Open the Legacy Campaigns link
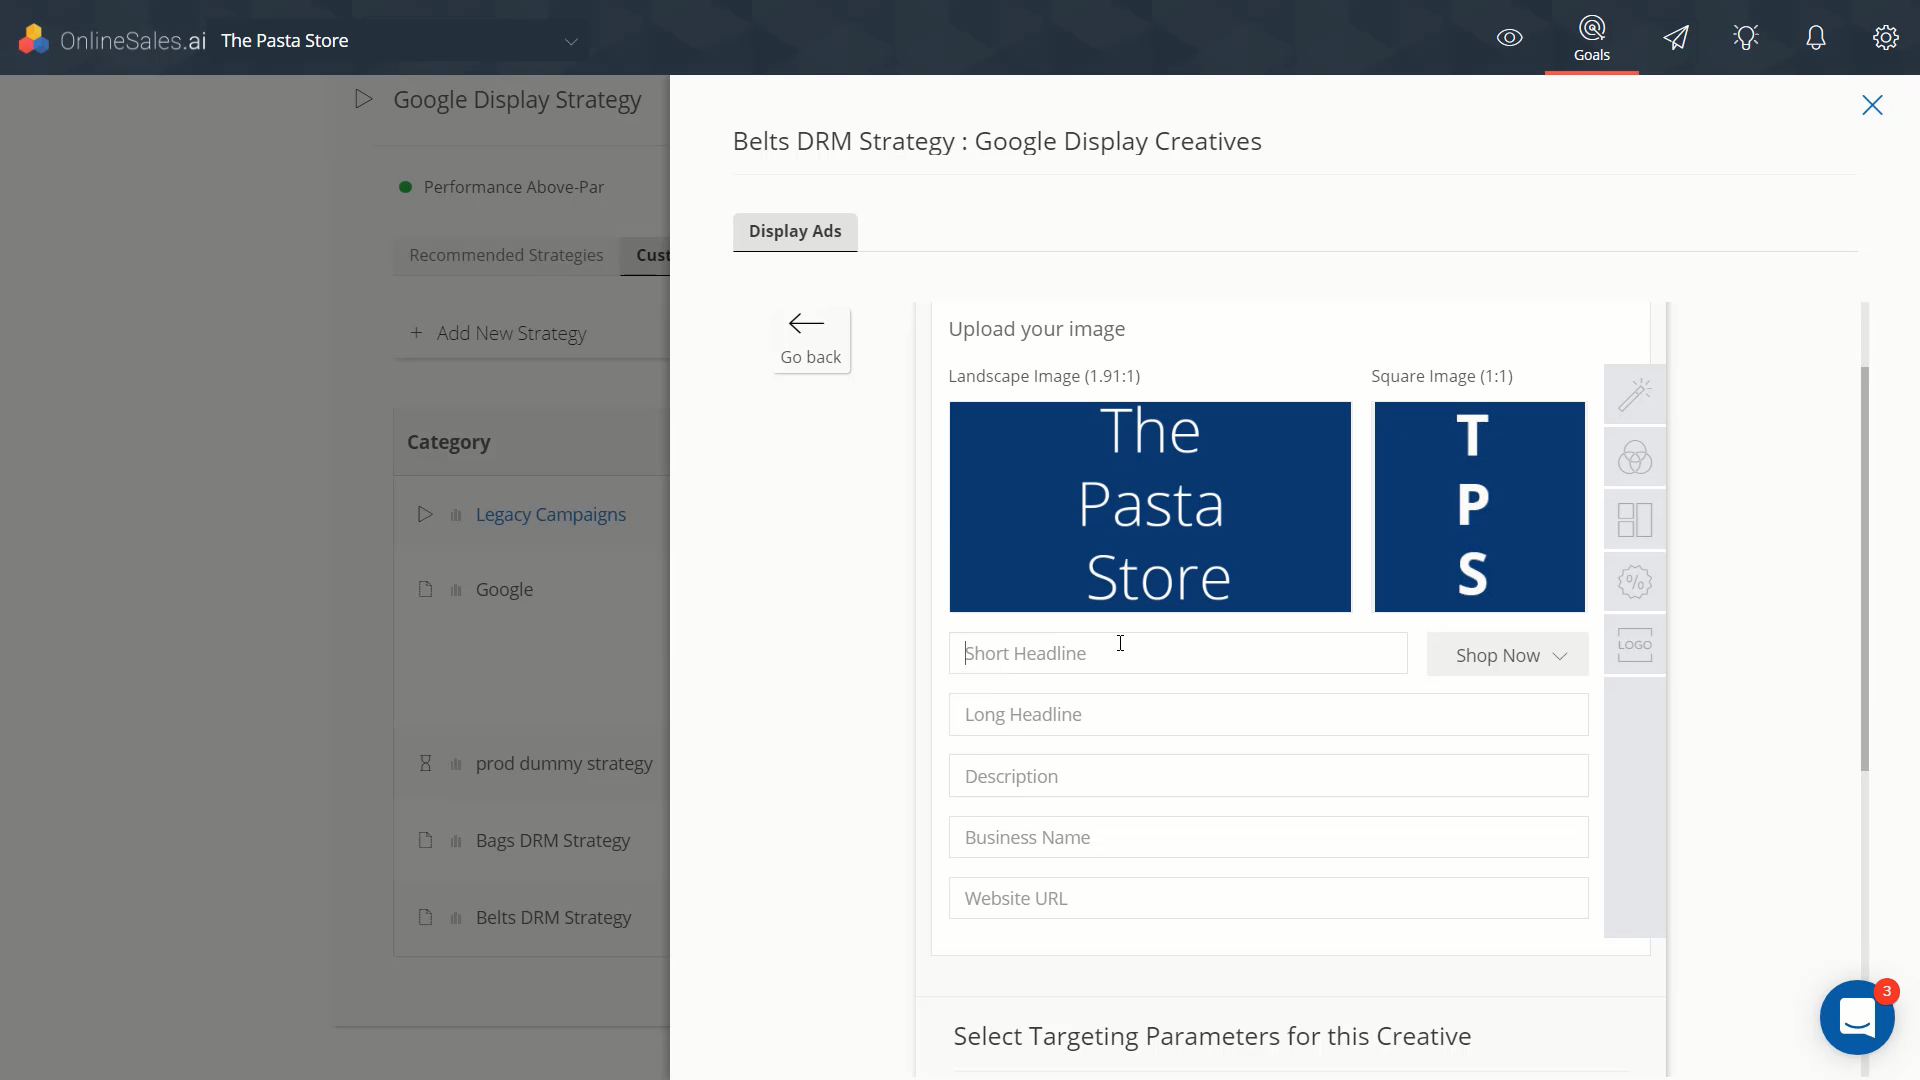This screenshot has height=1080, width=1920. (x=551, y=514)
